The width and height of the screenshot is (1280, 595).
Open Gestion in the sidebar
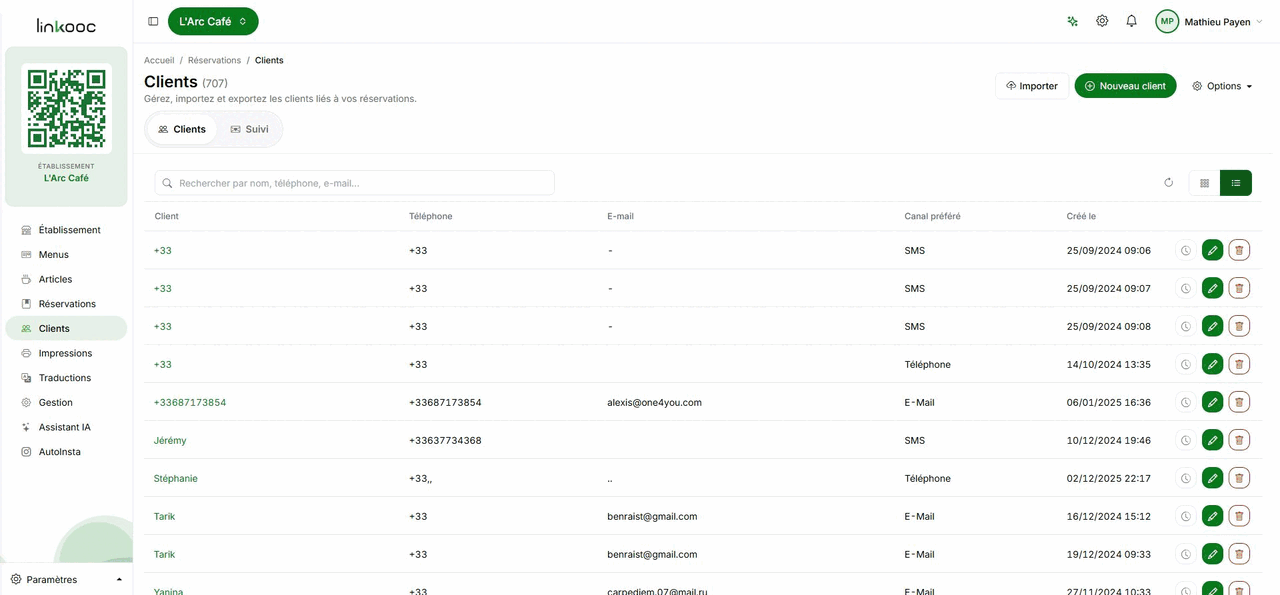click(66, 402)
